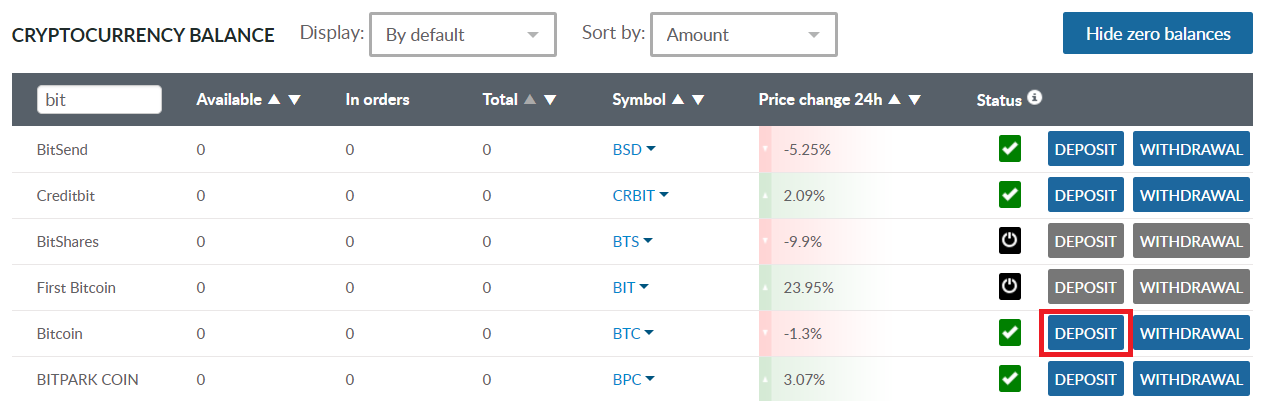Click green checkmark status icon for BitSend
This screenshot has height=401, width=1265.
click(1010, 150)
